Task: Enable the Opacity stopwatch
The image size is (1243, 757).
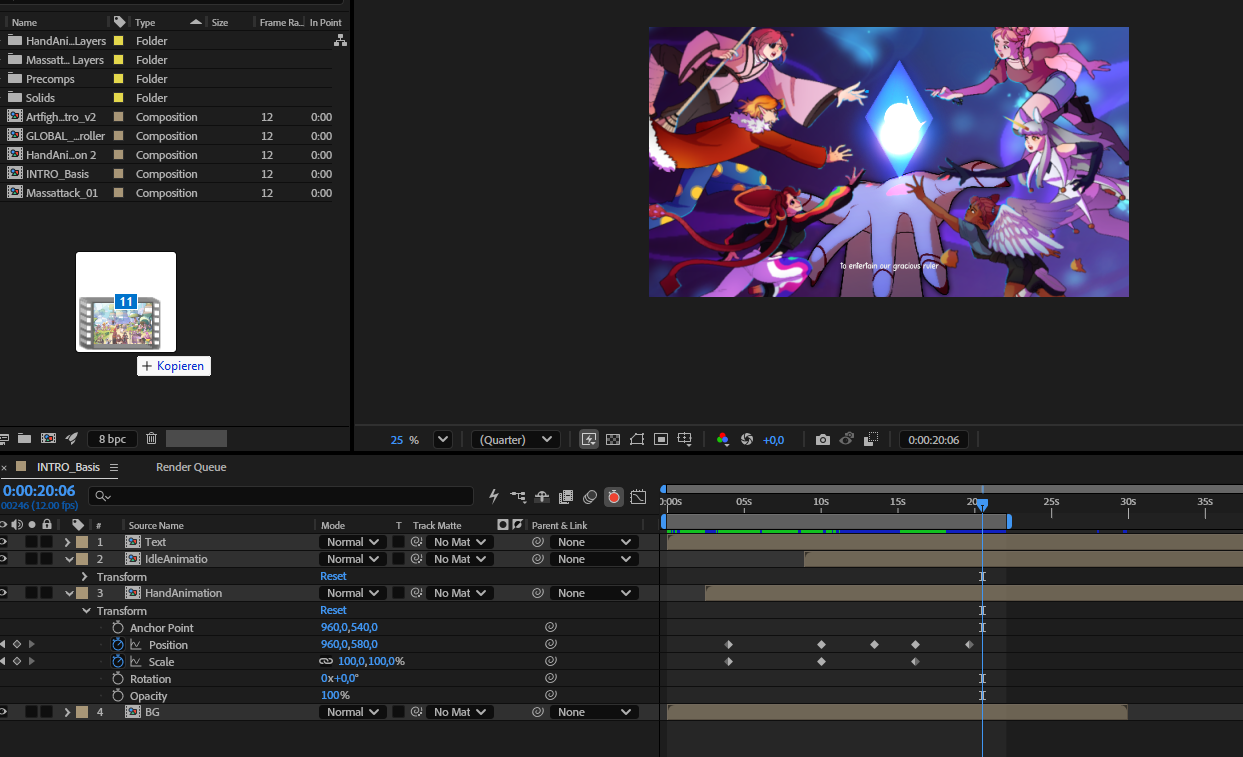Action: [118, 696]
